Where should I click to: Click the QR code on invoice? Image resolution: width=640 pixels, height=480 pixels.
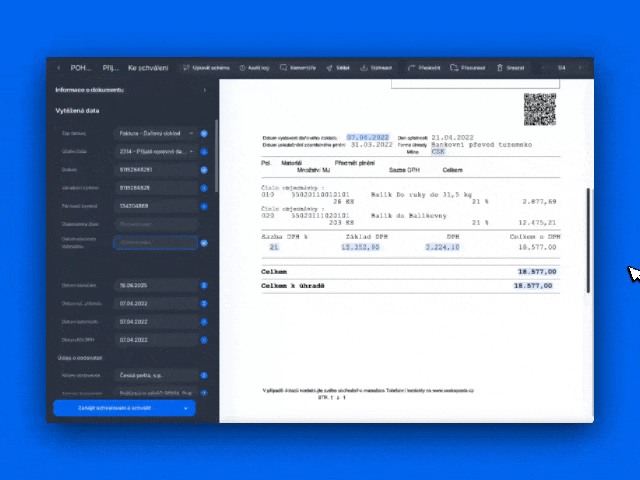[x=540, y=109]
